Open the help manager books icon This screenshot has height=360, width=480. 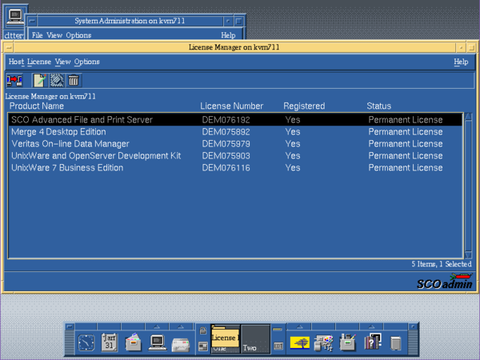(372, 342)
